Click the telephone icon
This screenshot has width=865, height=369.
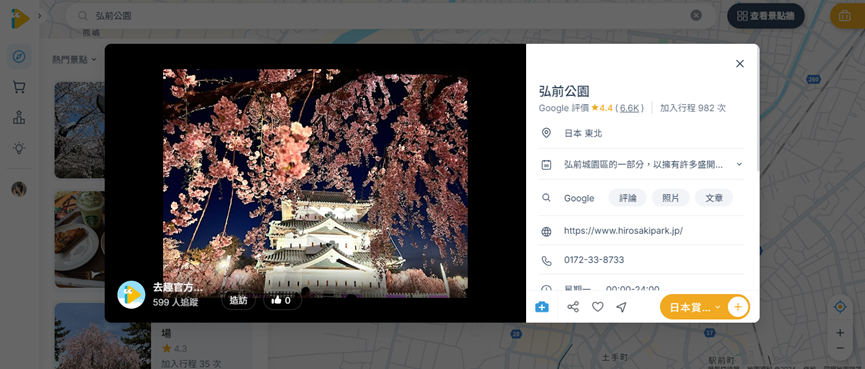(546, 261)
